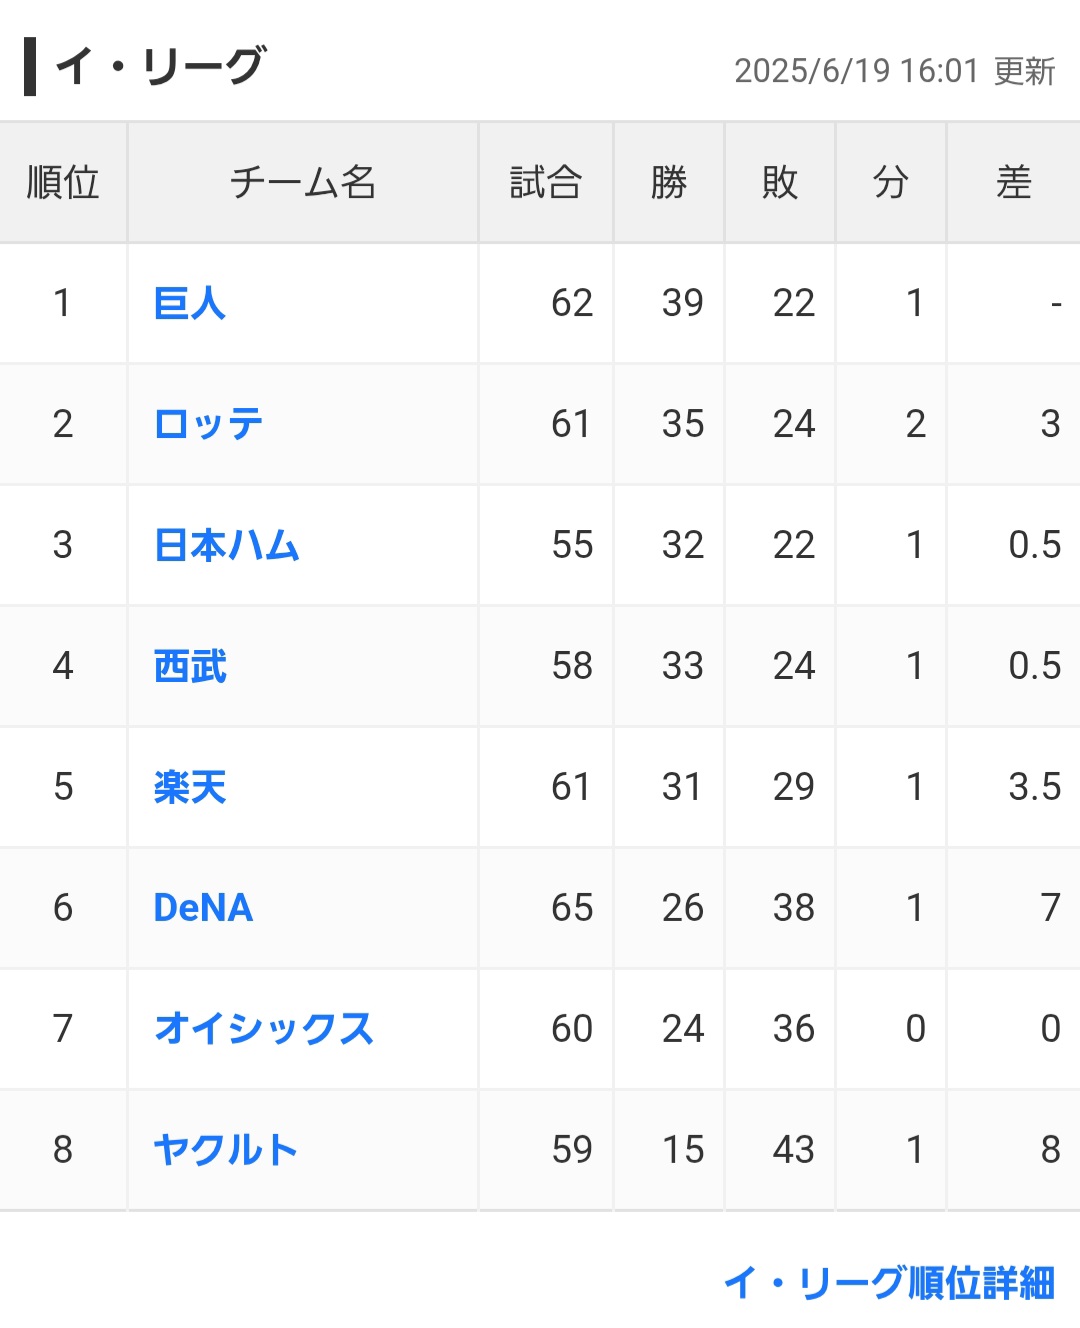Click the チーム名 column header
Image resolution: width=1080 pixels, height=1328 pixels.
[x=303, y=183]
